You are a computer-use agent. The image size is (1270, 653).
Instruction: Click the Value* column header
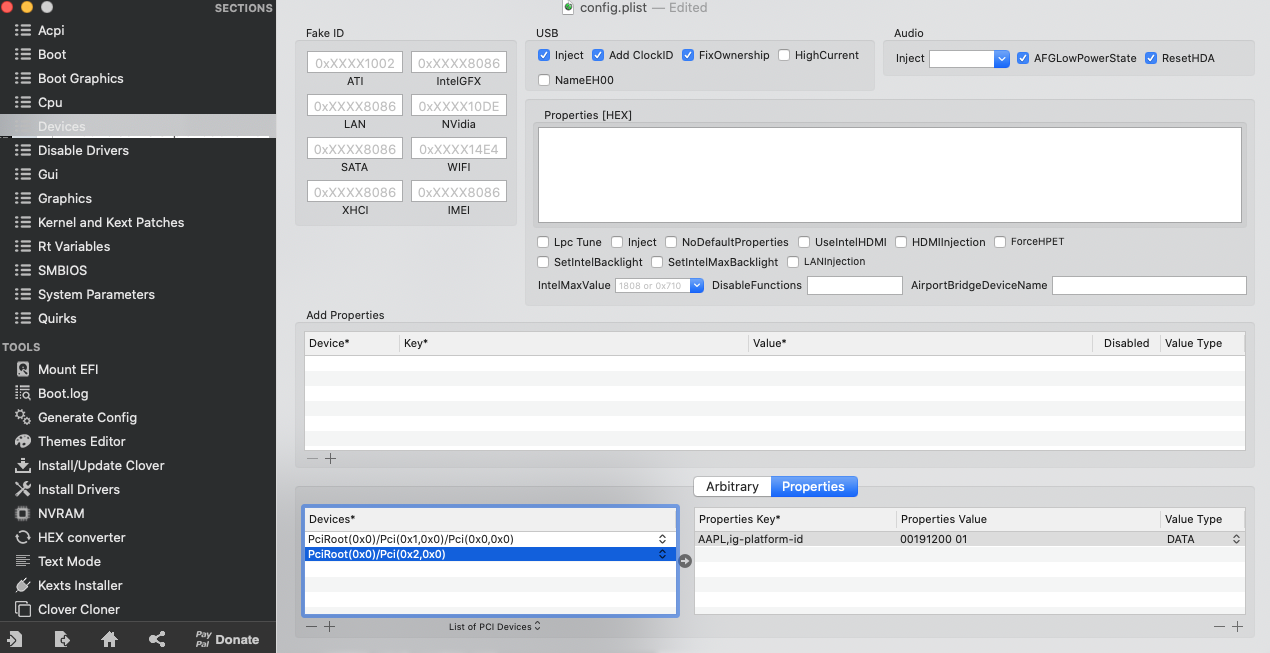coord(920,343)
